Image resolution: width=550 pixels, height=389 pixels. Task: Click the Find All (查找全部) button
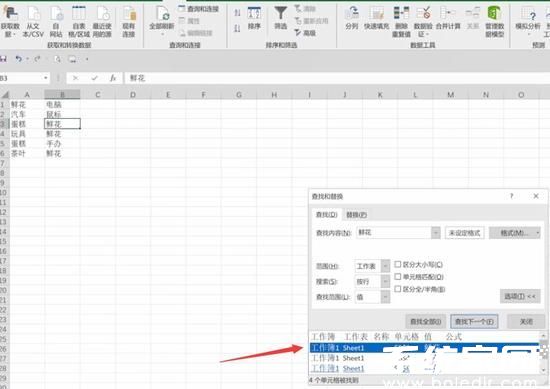(x=425, y=321)
